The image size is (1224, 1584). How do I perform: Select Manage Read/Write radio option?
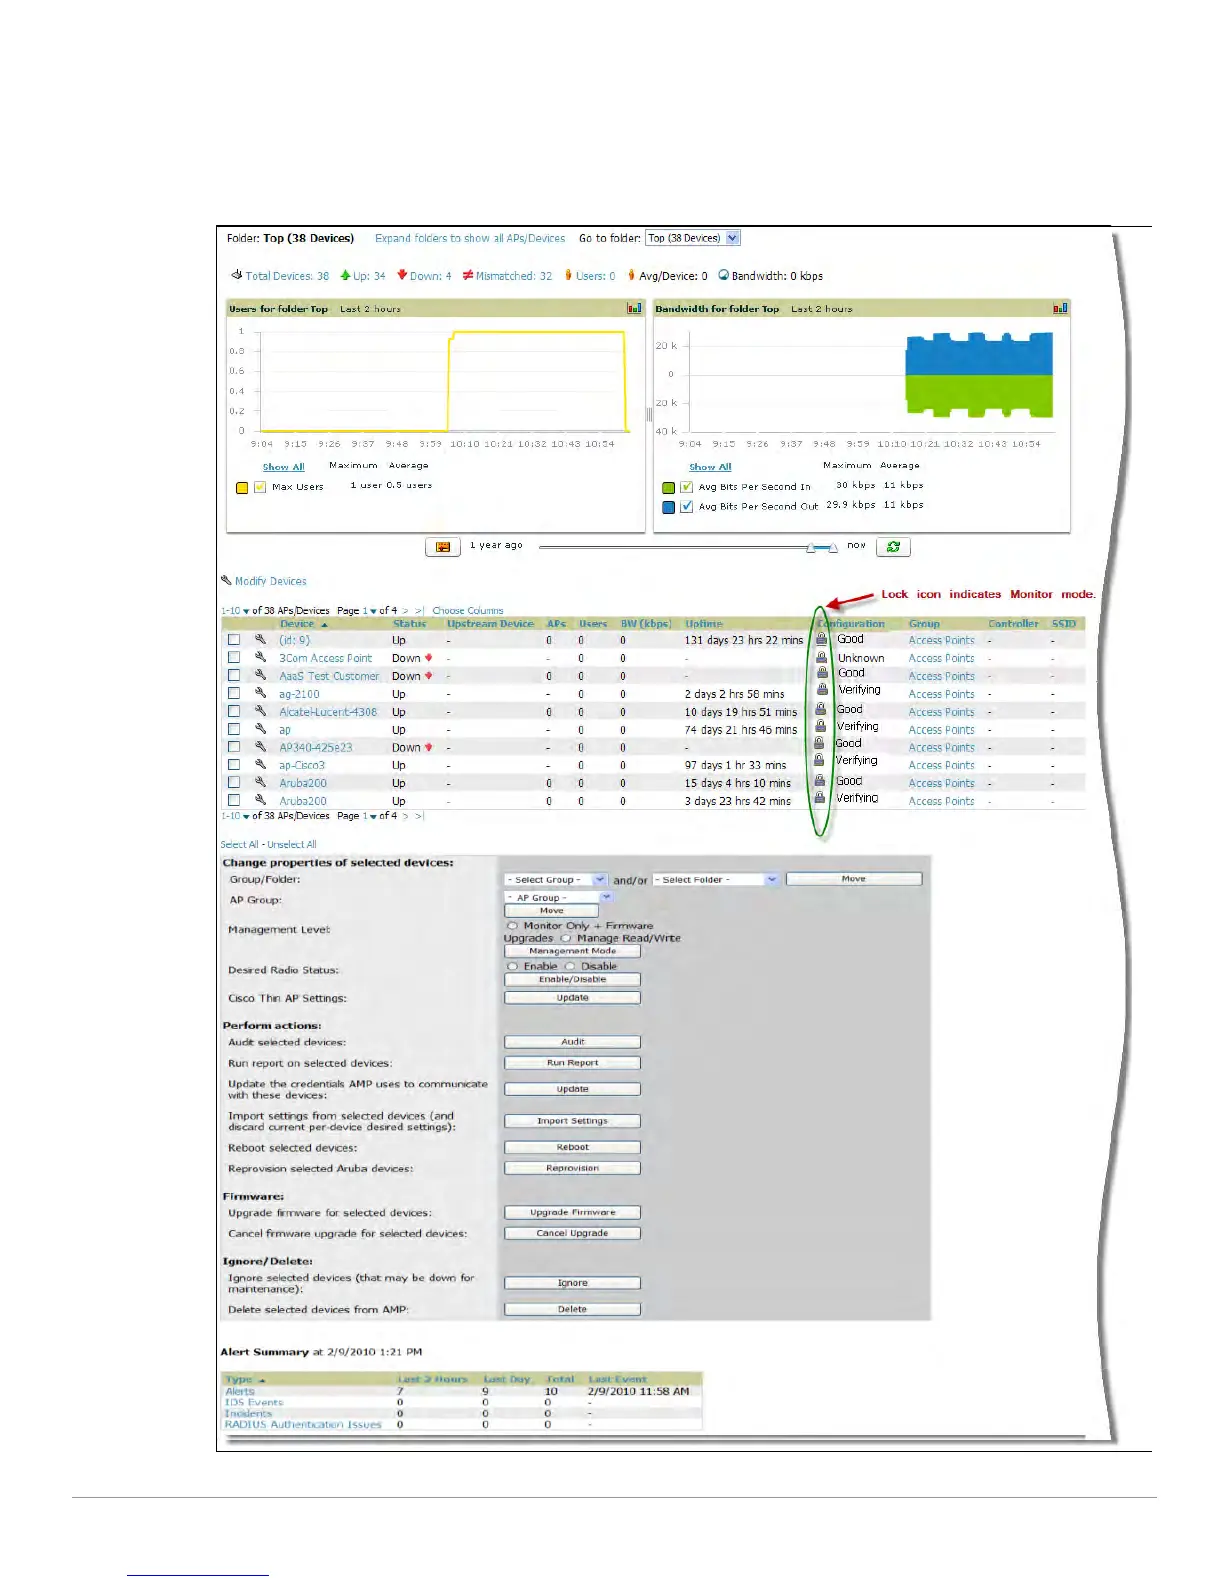point(566,938)
